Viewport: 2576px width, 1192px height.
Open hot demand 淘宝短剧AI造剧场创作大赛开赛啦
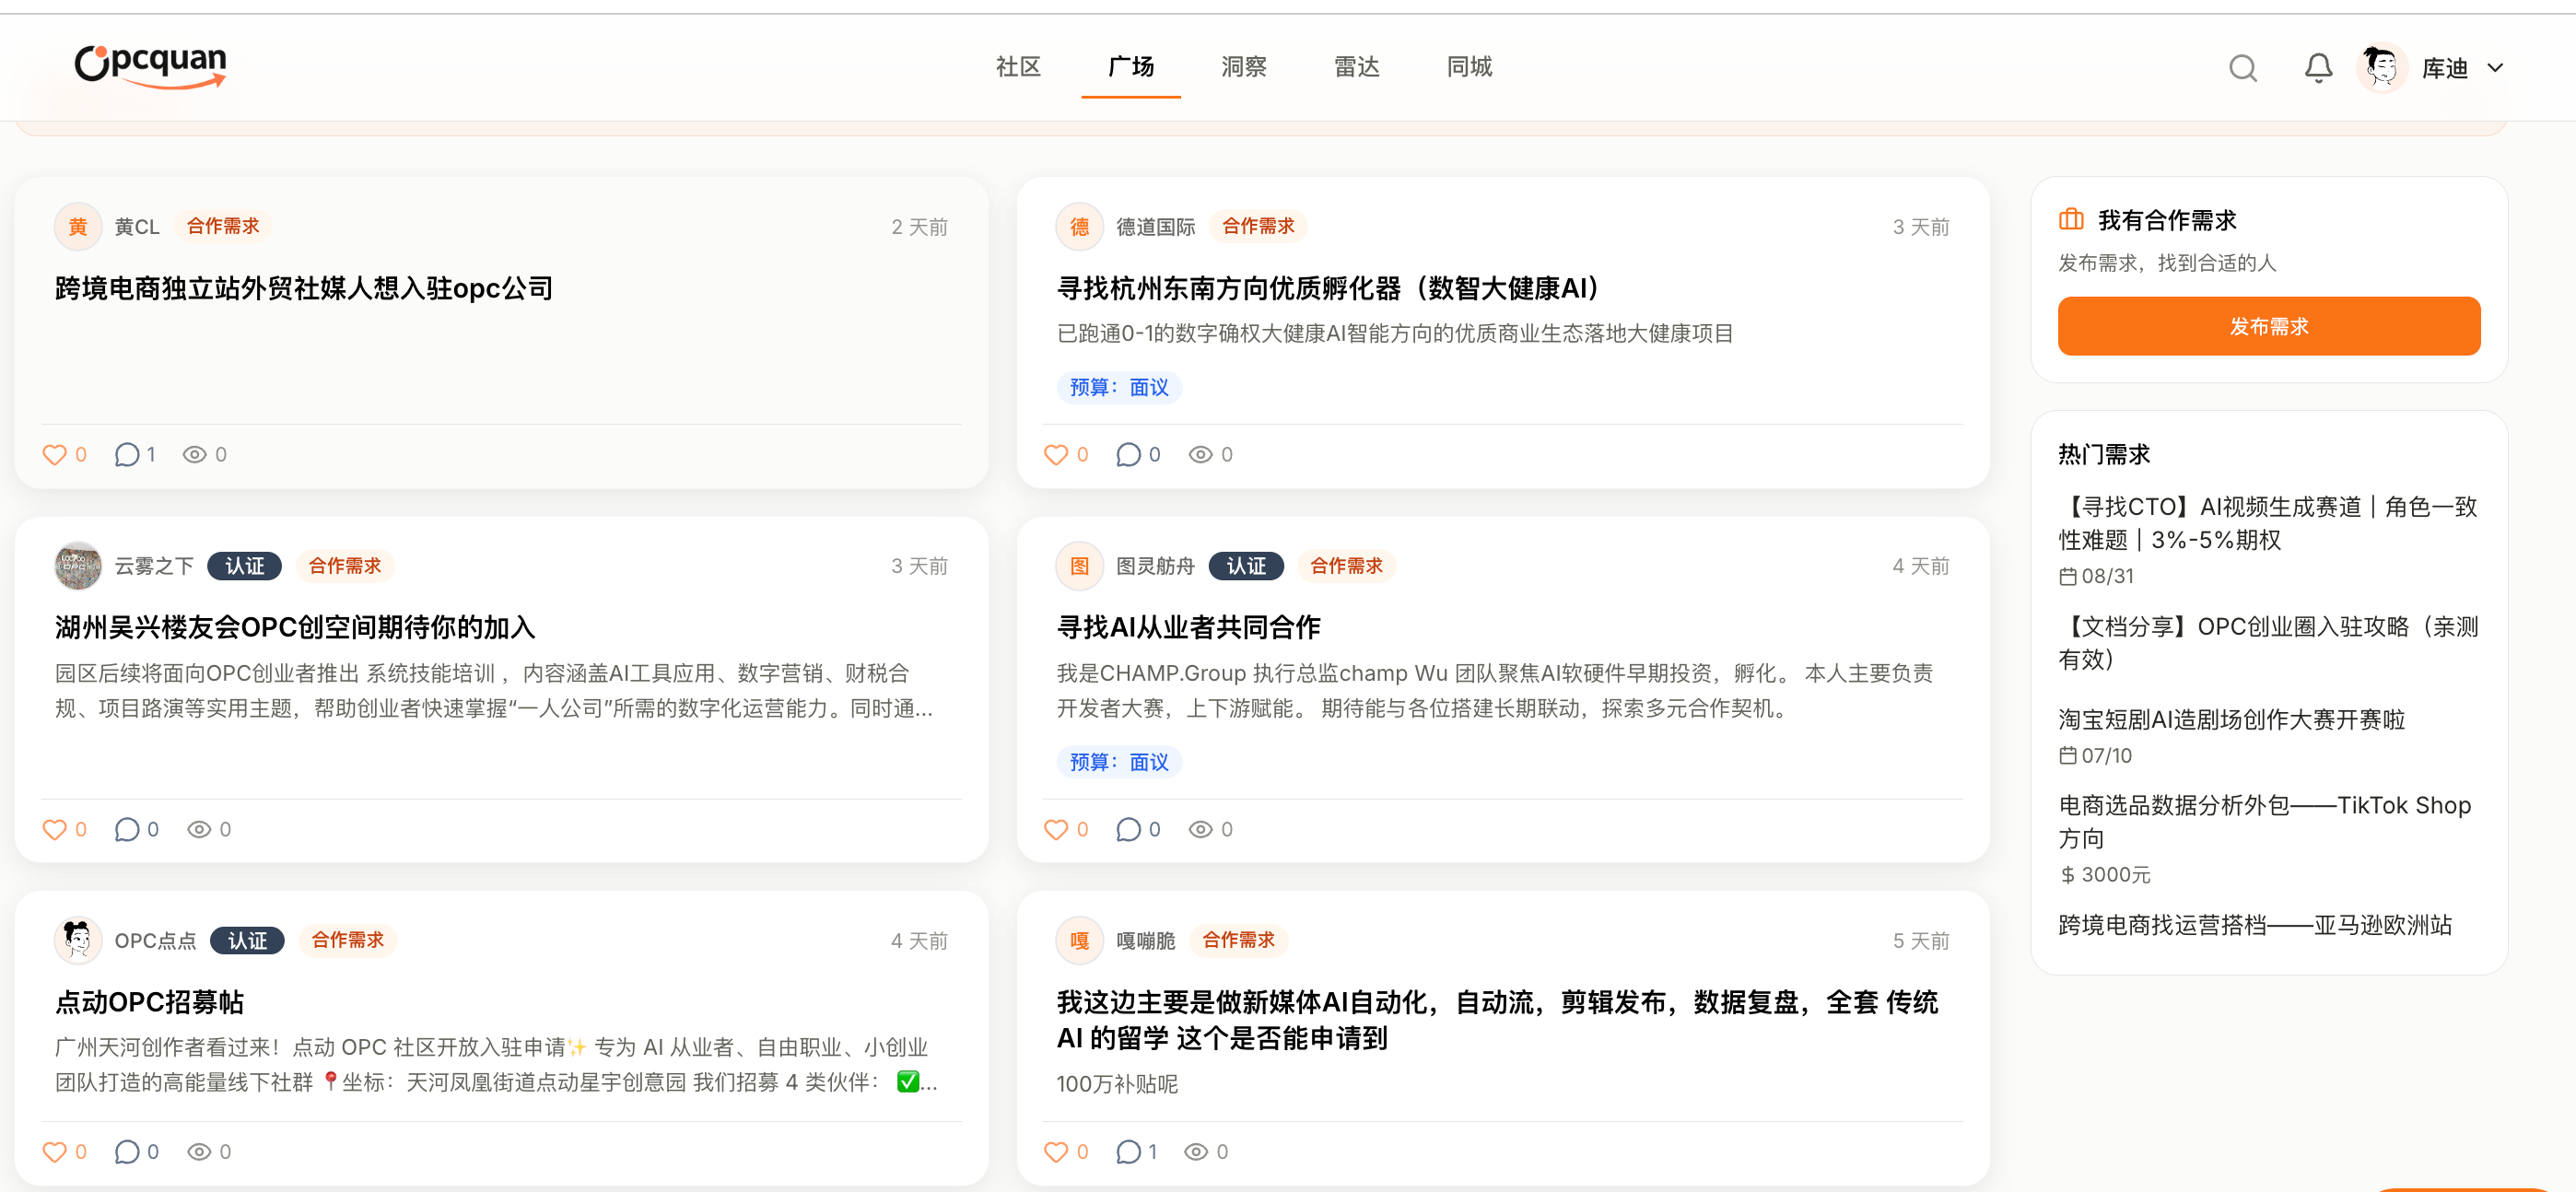(2231, 720)
